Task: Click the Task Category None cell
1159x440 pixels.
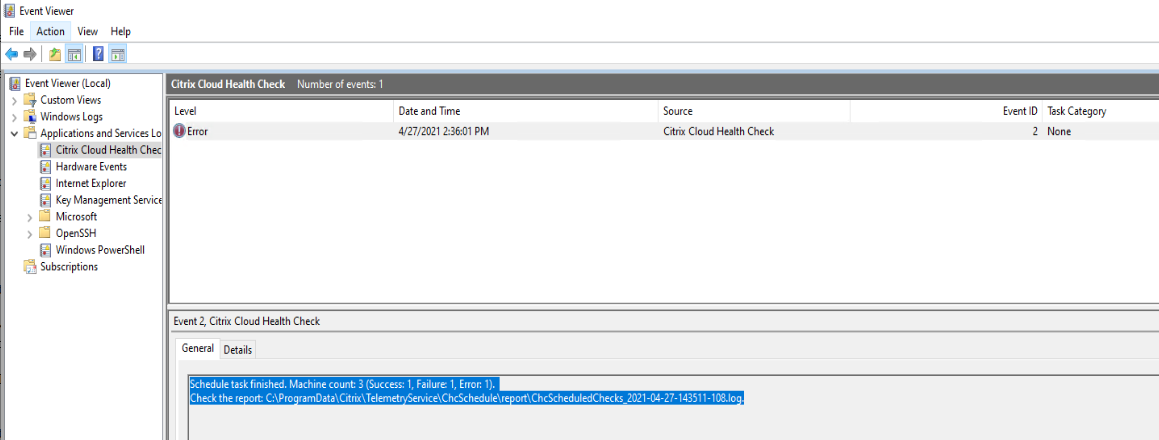Action: (1059, 132)
